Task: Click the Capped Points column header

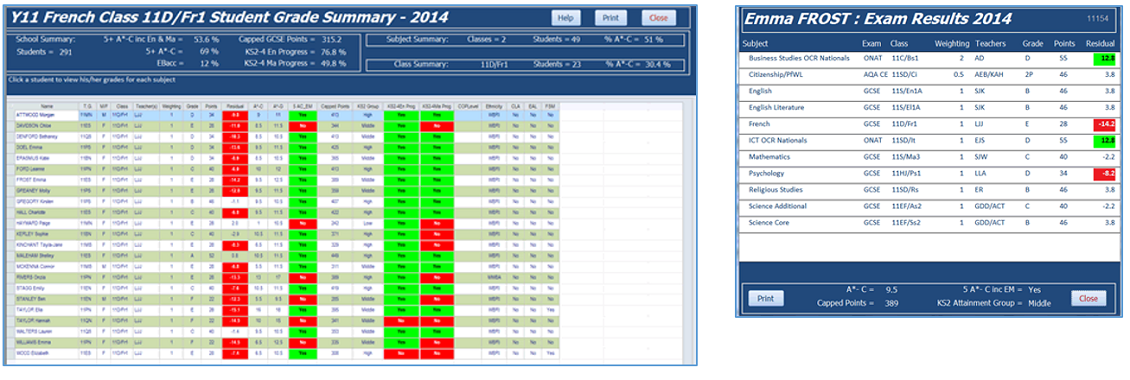Action: (334, 106)
